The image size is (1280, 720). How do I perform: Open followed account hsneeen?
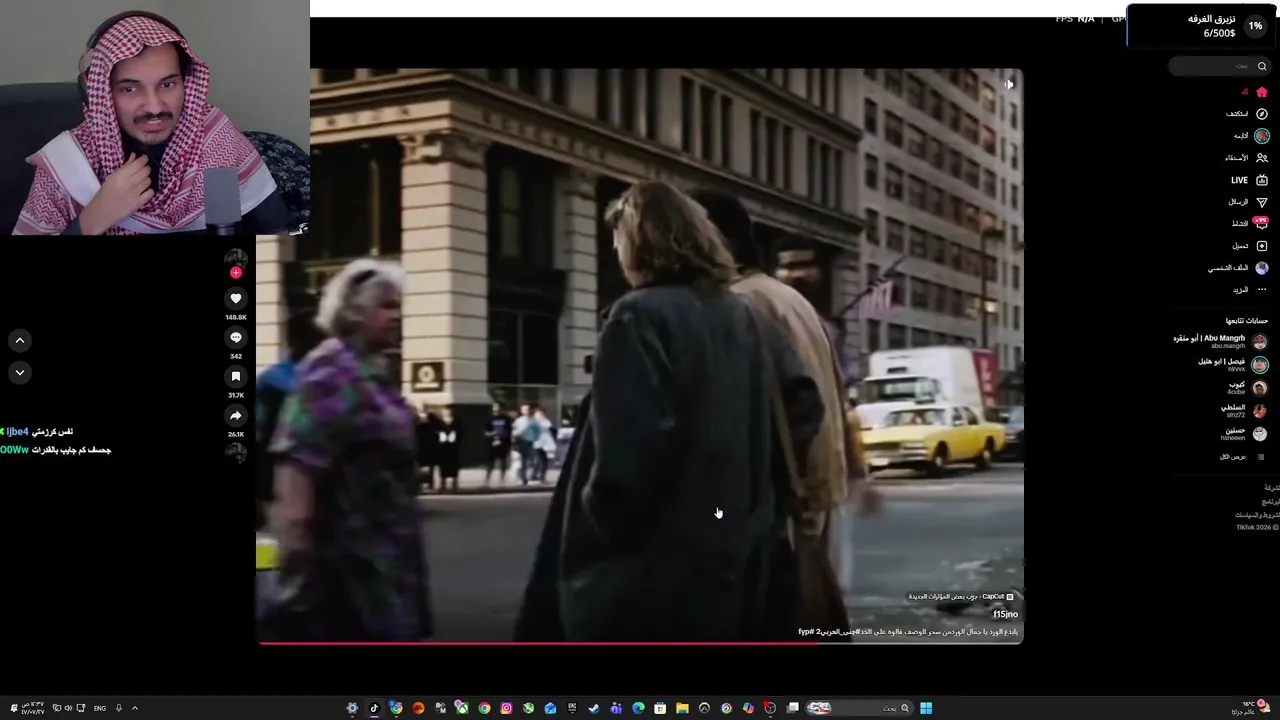(1244, 433)
